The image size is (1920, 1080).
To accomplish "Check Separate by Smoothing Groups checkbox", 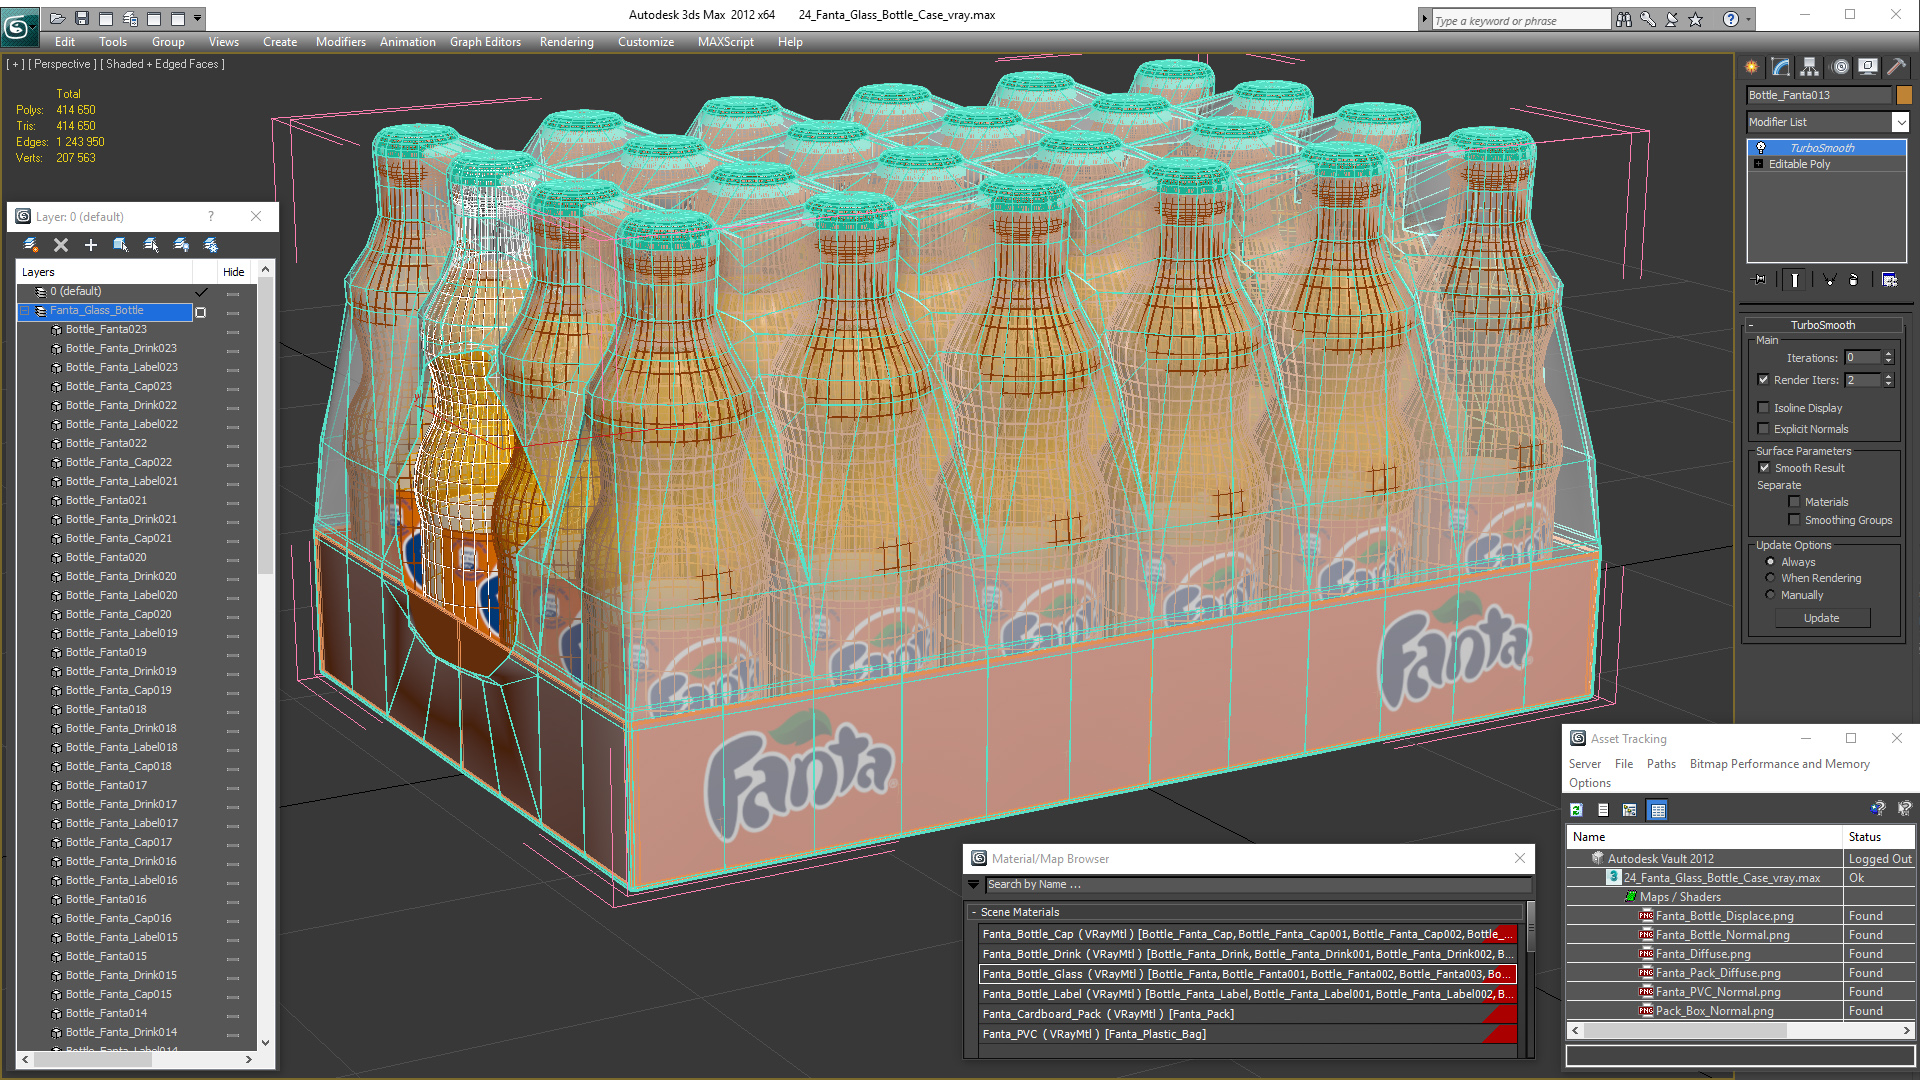I will click(1795, 520).
